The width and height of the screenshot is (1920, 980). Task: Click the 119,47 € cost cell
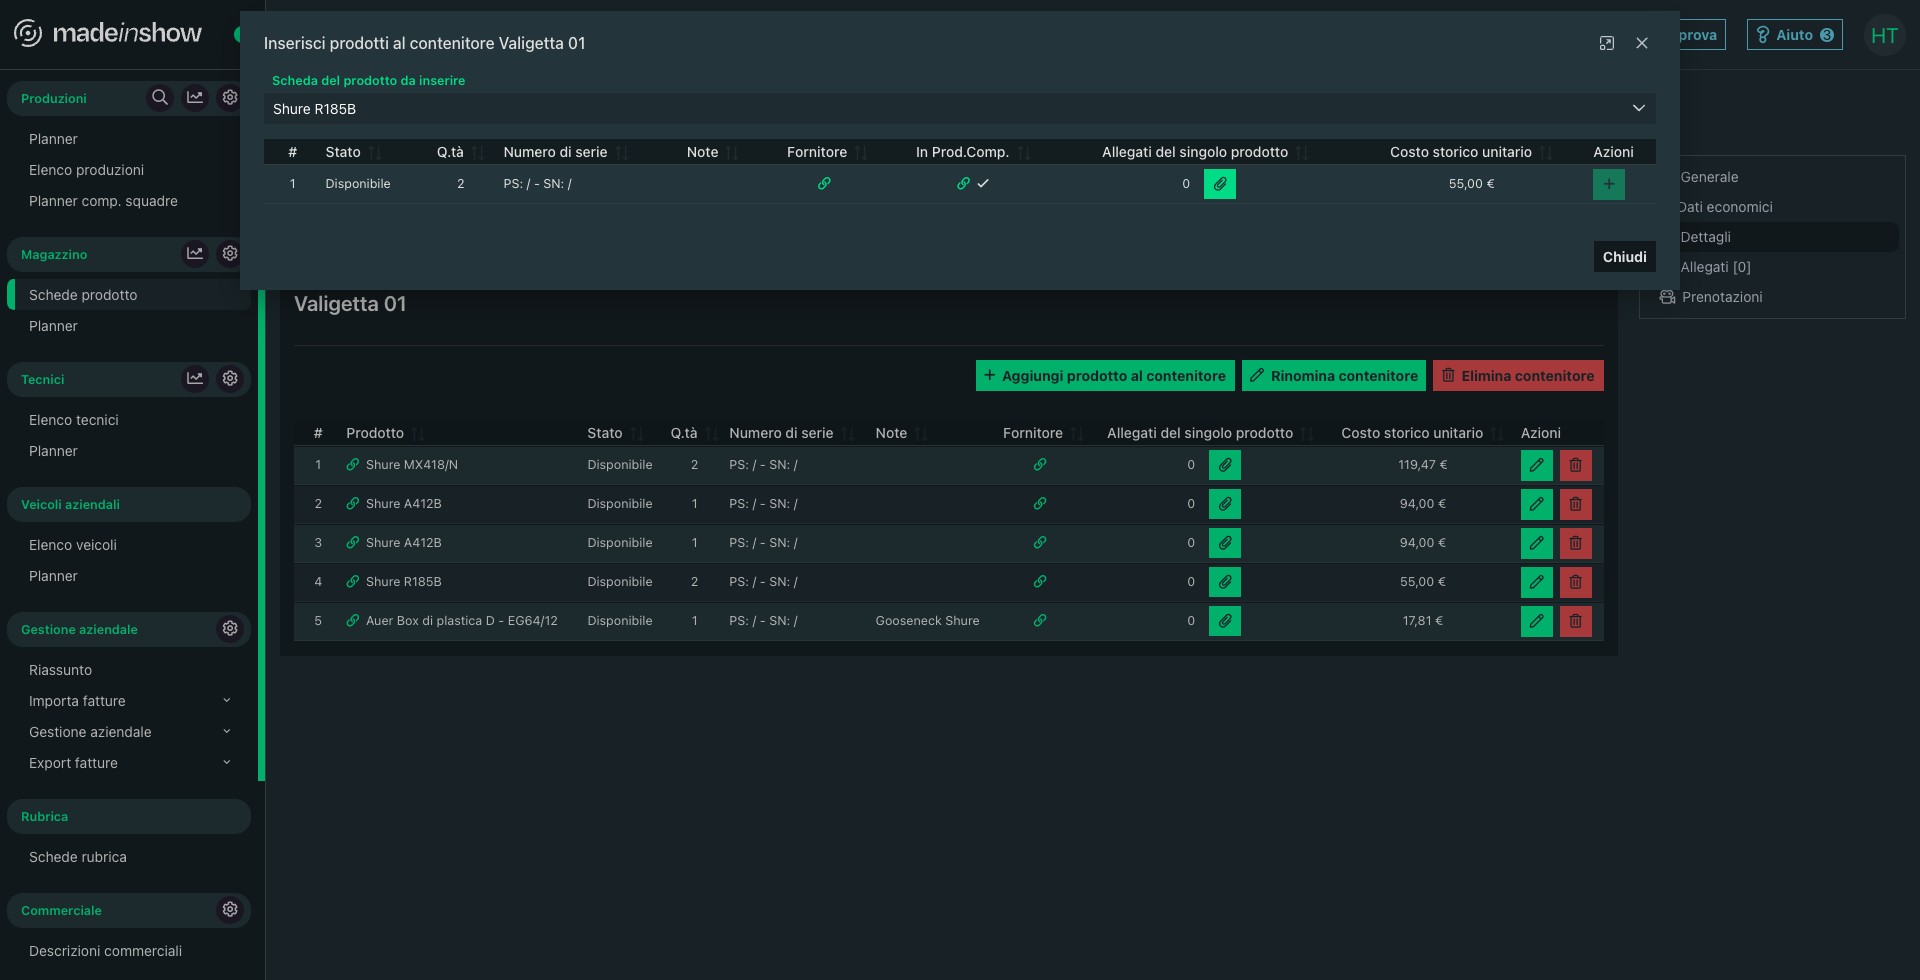pyautogui.click(x=1423, y=465)
